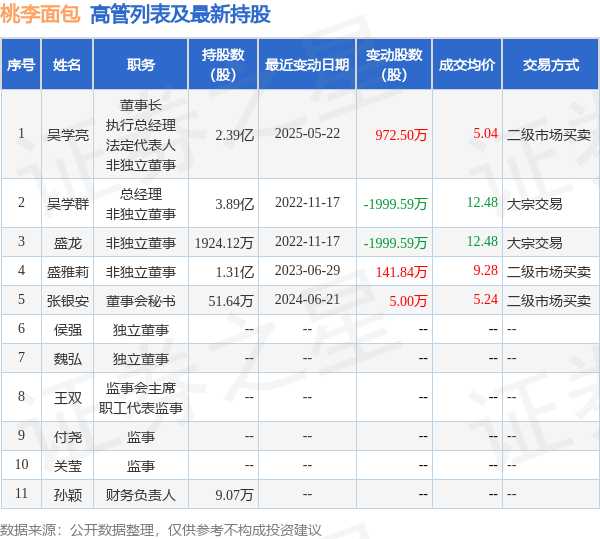Click 付尧's 监事 cell

(x=141, y=437)
